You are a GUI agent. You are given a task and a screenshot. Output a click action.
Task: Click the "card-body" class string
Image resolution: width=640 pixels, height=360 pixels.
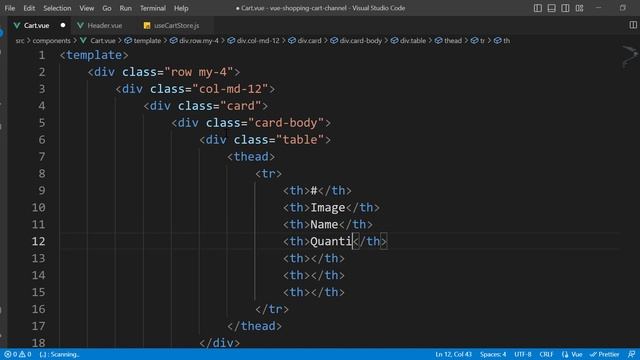tap(286, 123)
